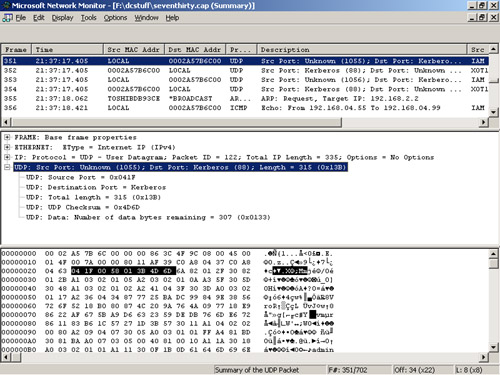Collapse the UDP: Src Port node
The image size is (500, 375).
pyautogui.click(x=7, y=167)
